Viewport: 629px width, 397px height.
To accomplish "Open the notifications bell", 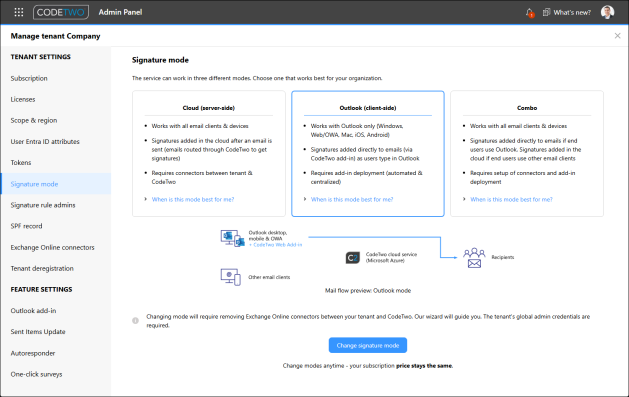I will click(x=530, y=13).
